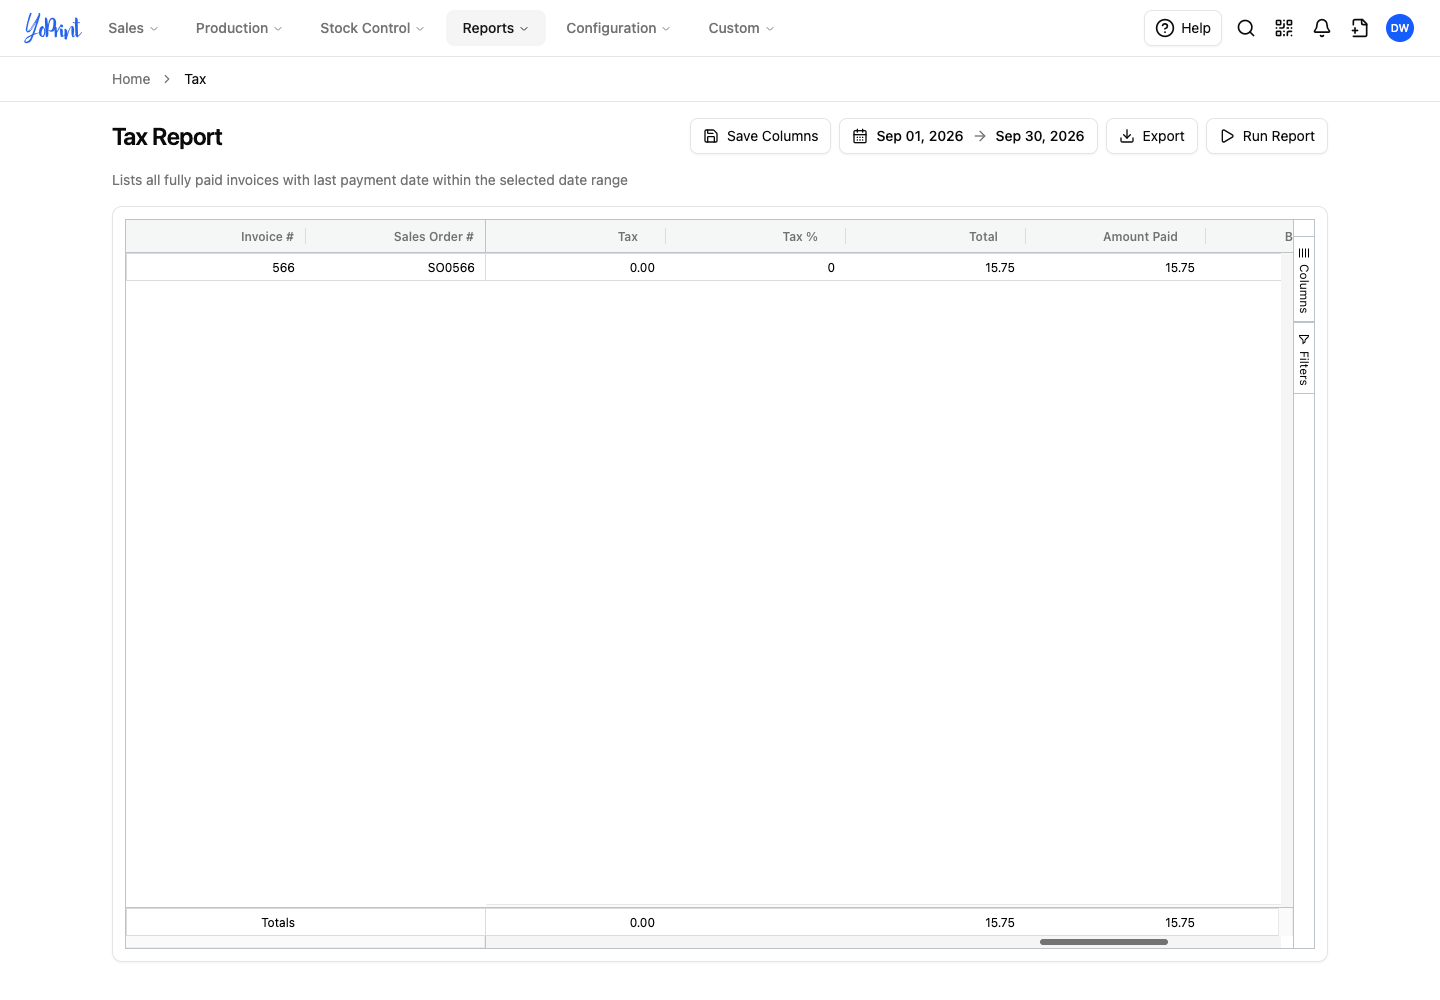Select the SO0566 sales order cell
The image size is (1440, 1000).
coord(396,267)
